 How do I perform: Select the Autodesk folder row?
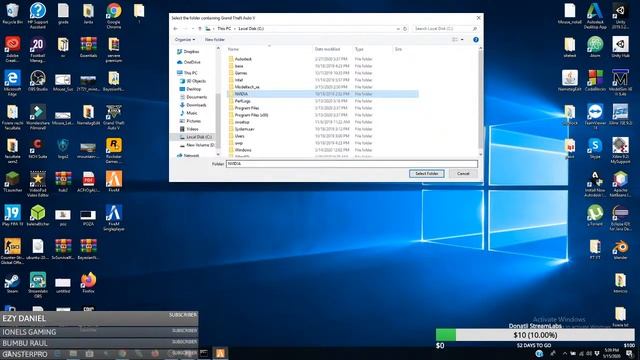point(322,59)
